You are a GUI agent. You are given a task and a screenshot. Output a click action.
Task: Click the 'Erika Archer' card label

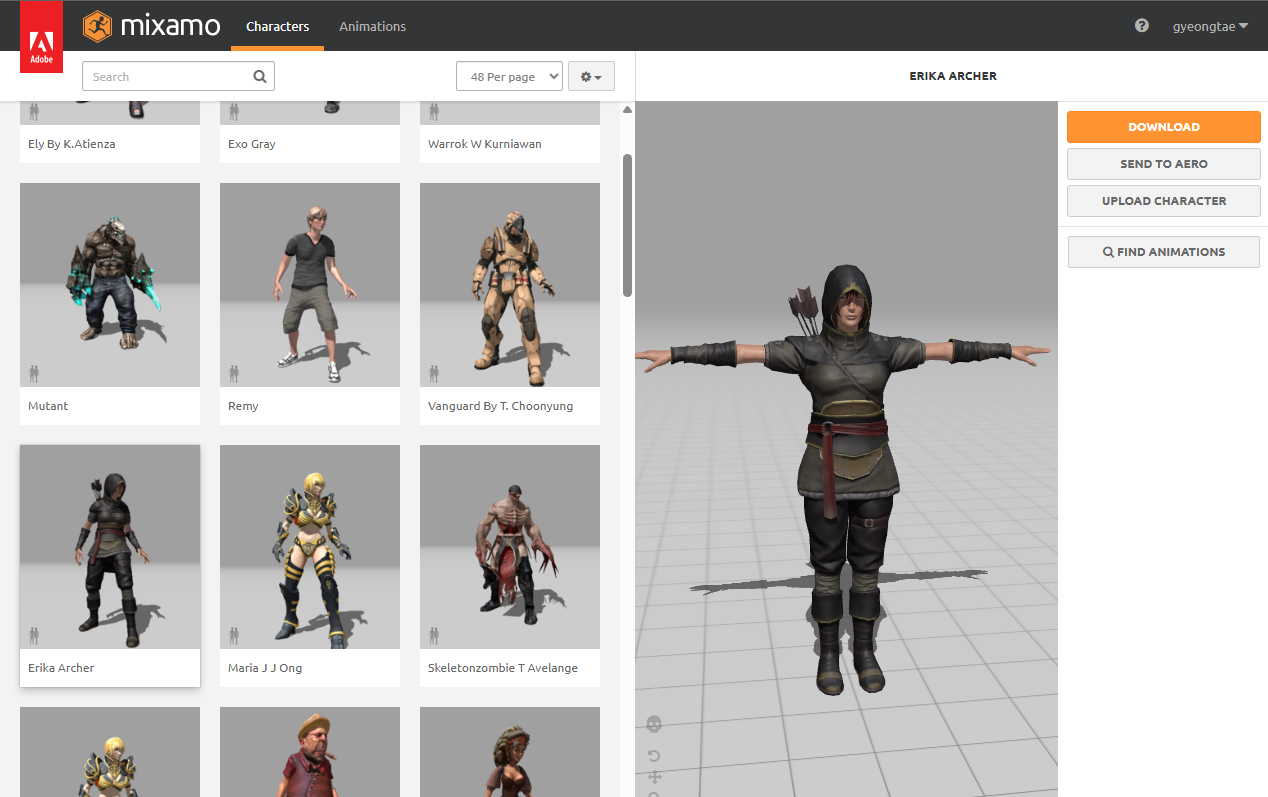coord(61,668)
